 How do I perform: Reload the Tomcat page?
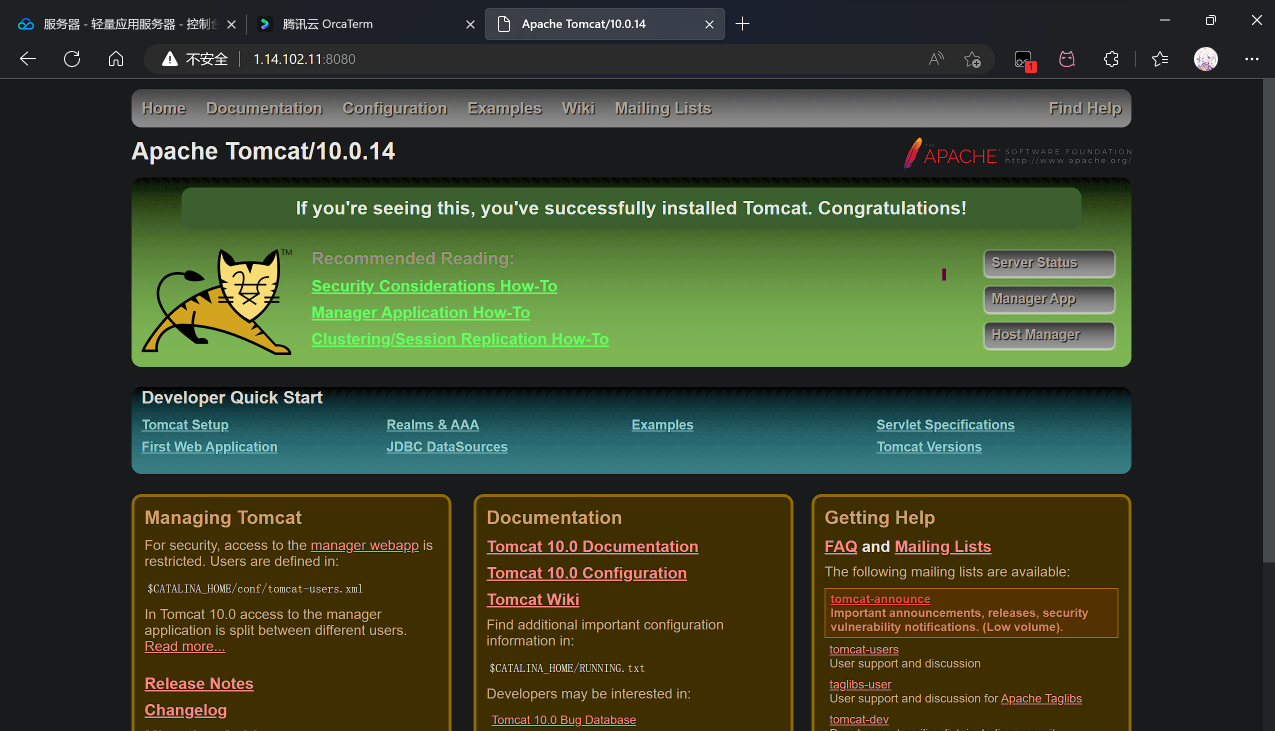click(x=72, y=59)
